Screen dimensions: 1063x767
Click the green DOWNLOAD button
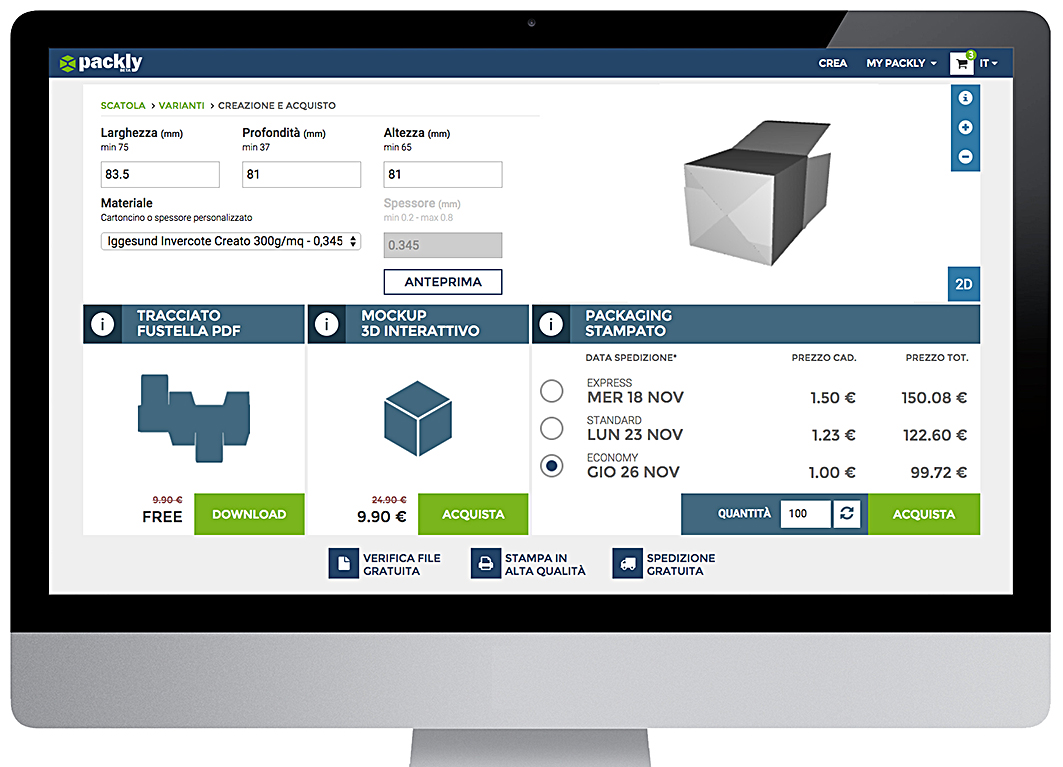(249, 514)
